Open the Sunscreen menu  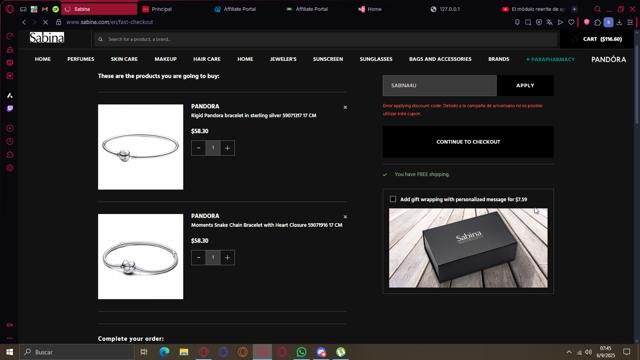point(328,59)
